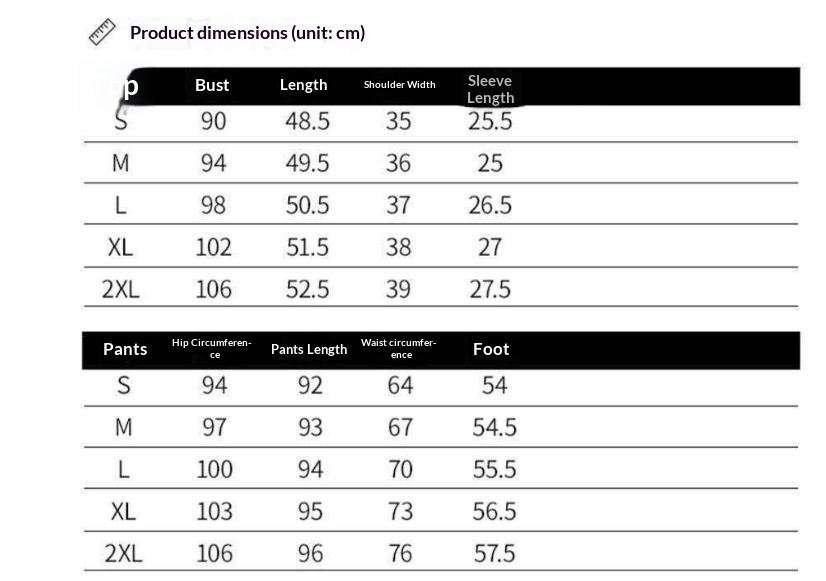Select the Sleeve Length column header
Screen dimensions: 826x581
point(490,88)
